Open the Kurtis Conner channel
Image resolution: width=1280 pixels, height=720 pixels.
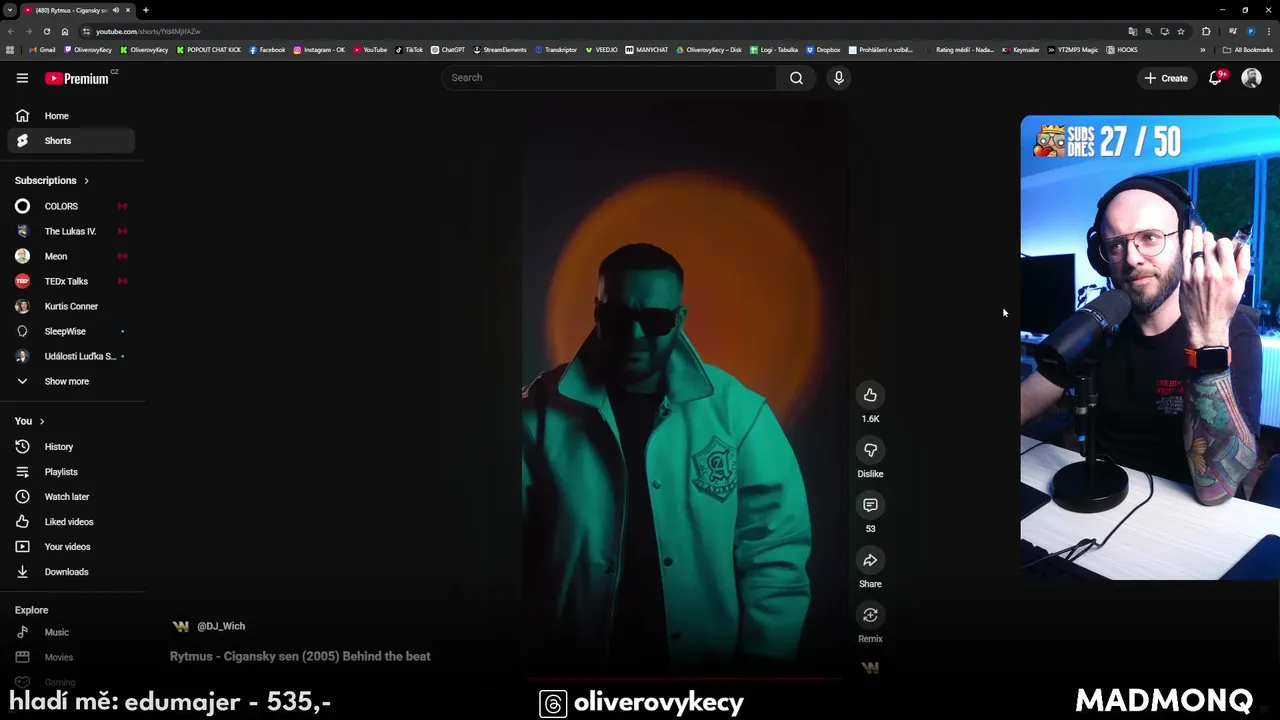71,306
